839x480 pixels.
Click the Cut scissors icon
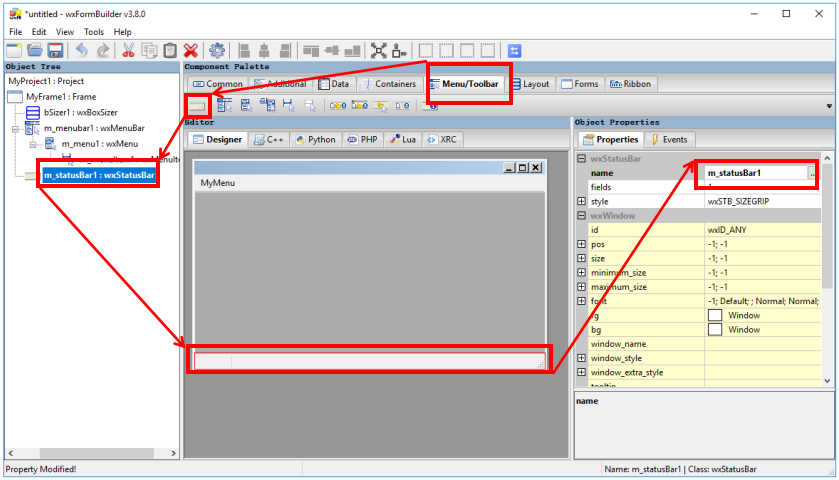129,50
